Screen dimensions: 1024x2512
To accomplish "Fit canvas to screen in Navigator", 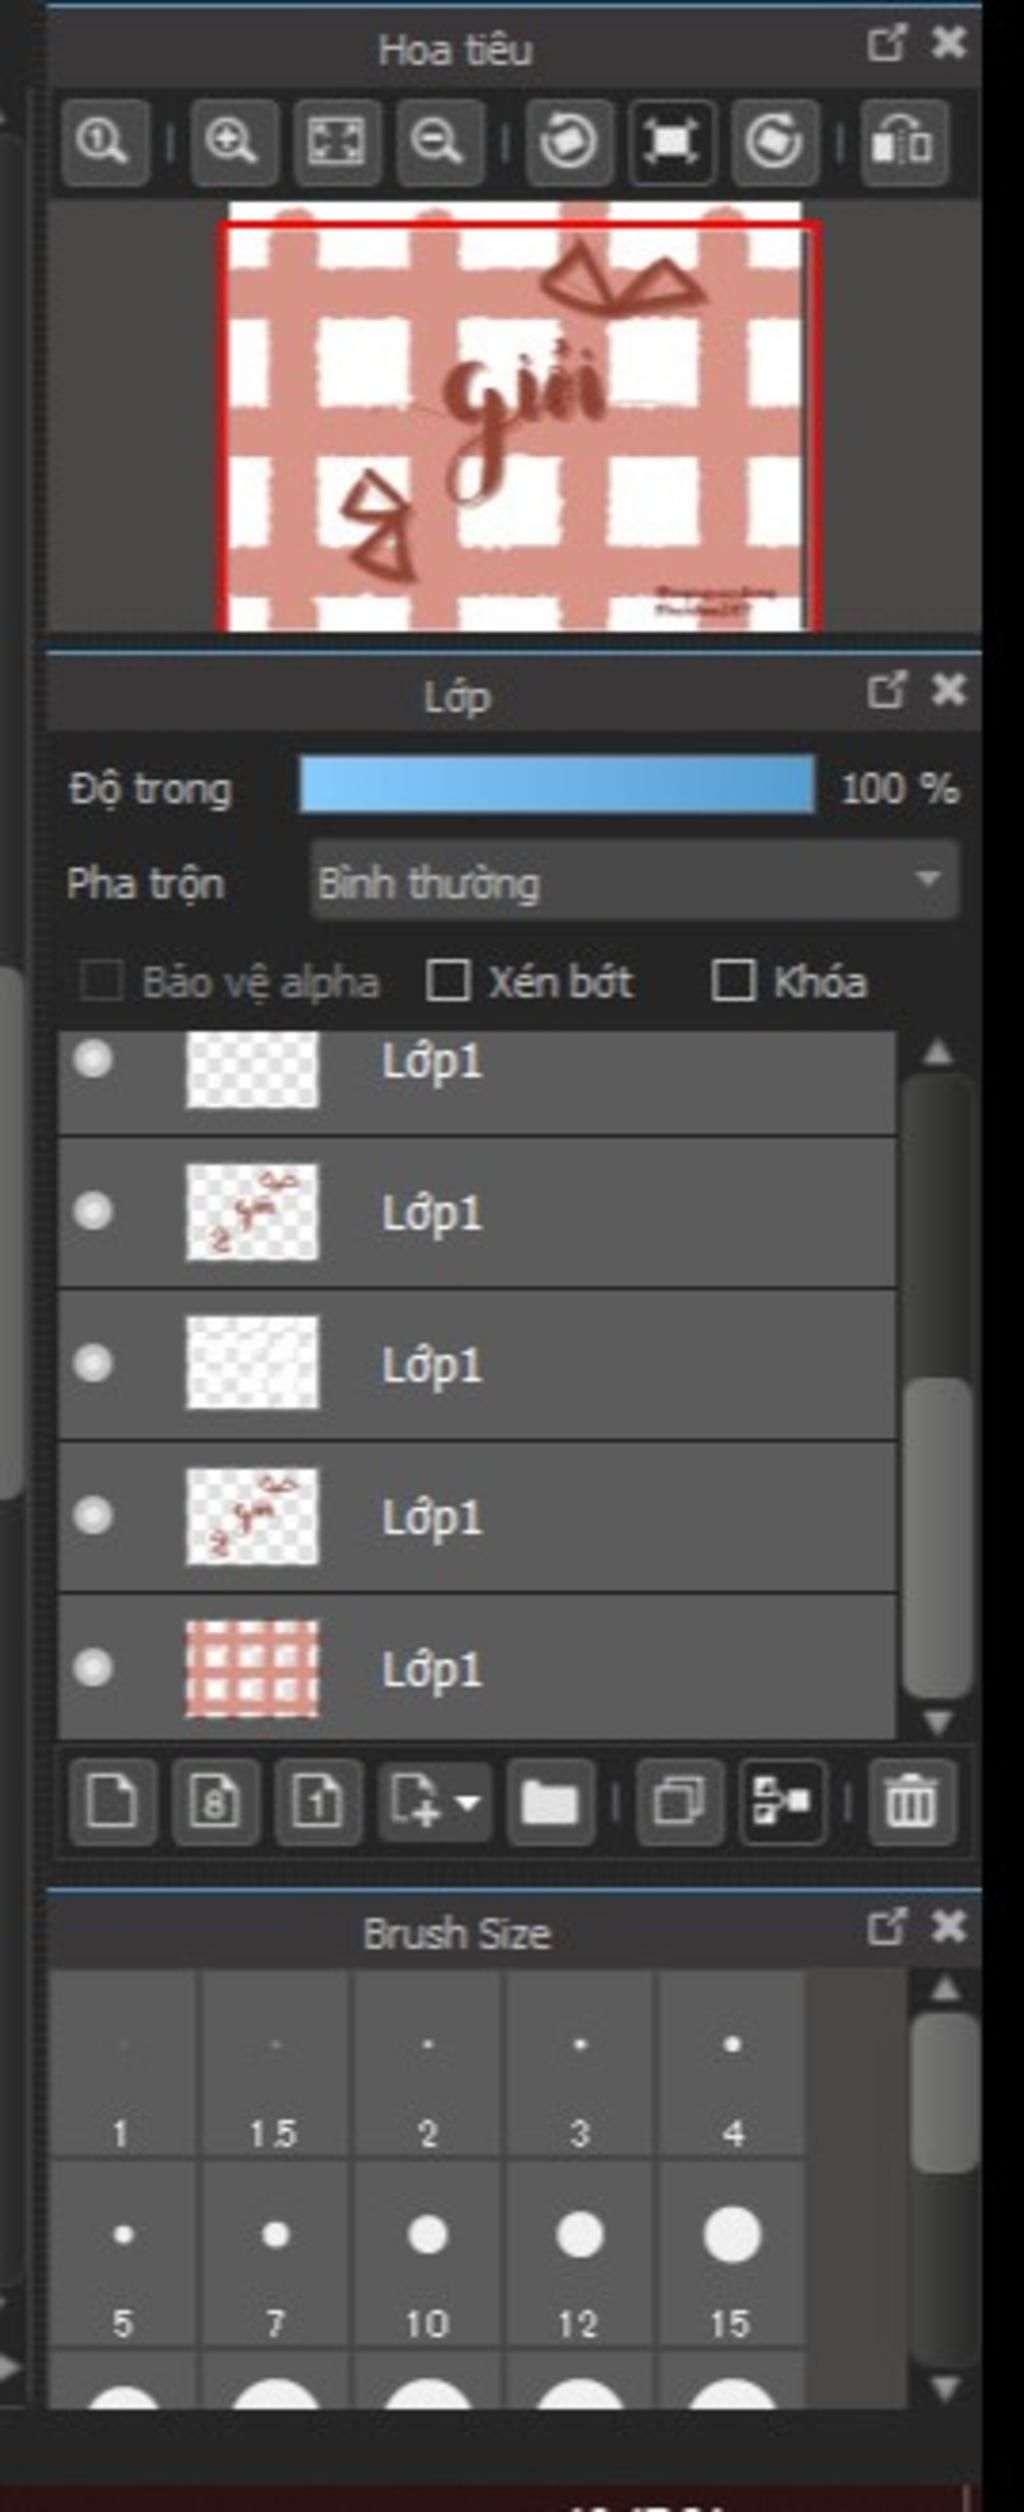I will pos(336,141).
